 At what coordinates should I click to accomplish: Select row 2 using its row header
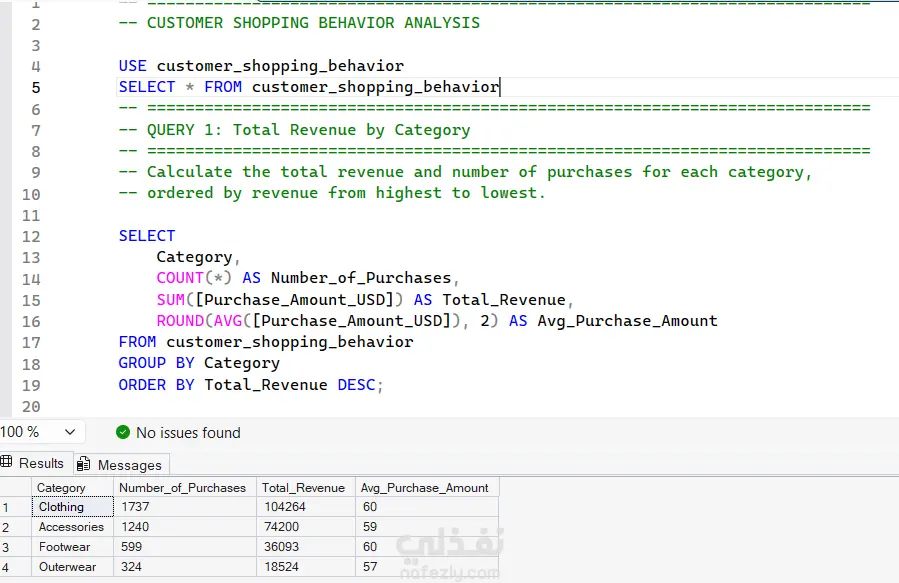point(14,527)
